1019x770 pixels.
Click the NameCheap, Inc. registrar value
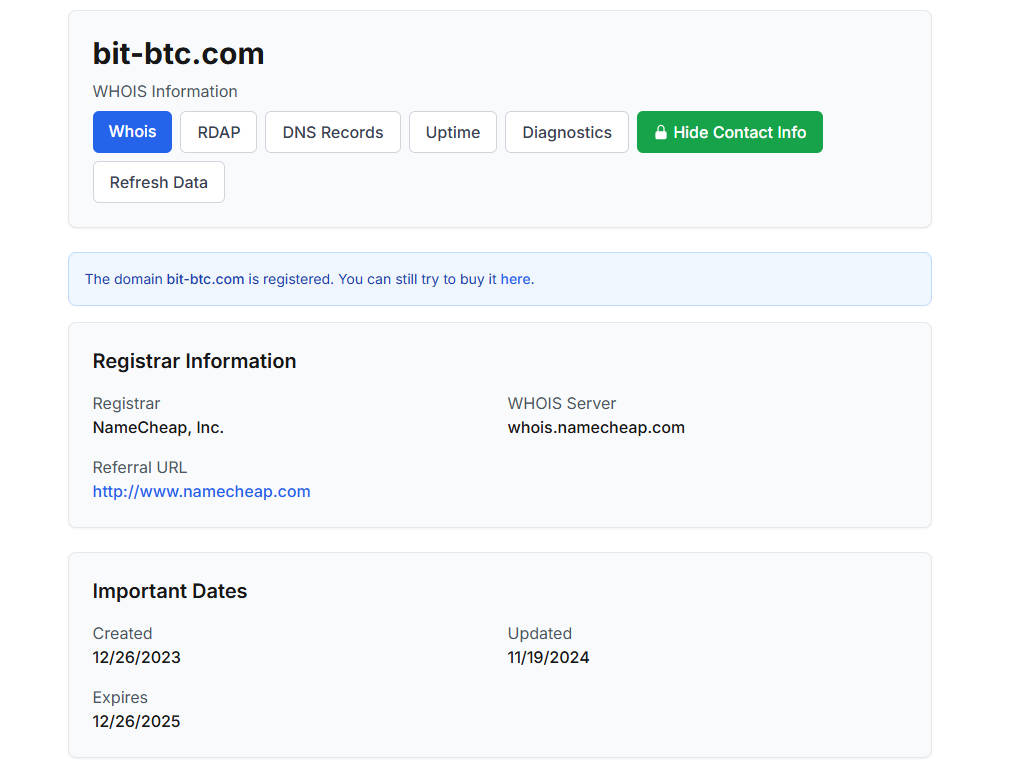point(158,427)
